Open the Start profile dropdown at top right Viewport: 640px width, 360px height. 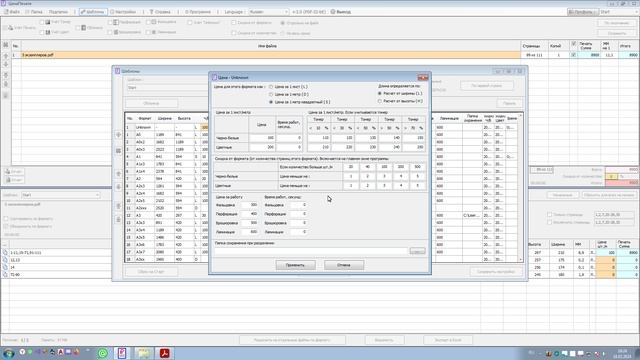point(618,12)
